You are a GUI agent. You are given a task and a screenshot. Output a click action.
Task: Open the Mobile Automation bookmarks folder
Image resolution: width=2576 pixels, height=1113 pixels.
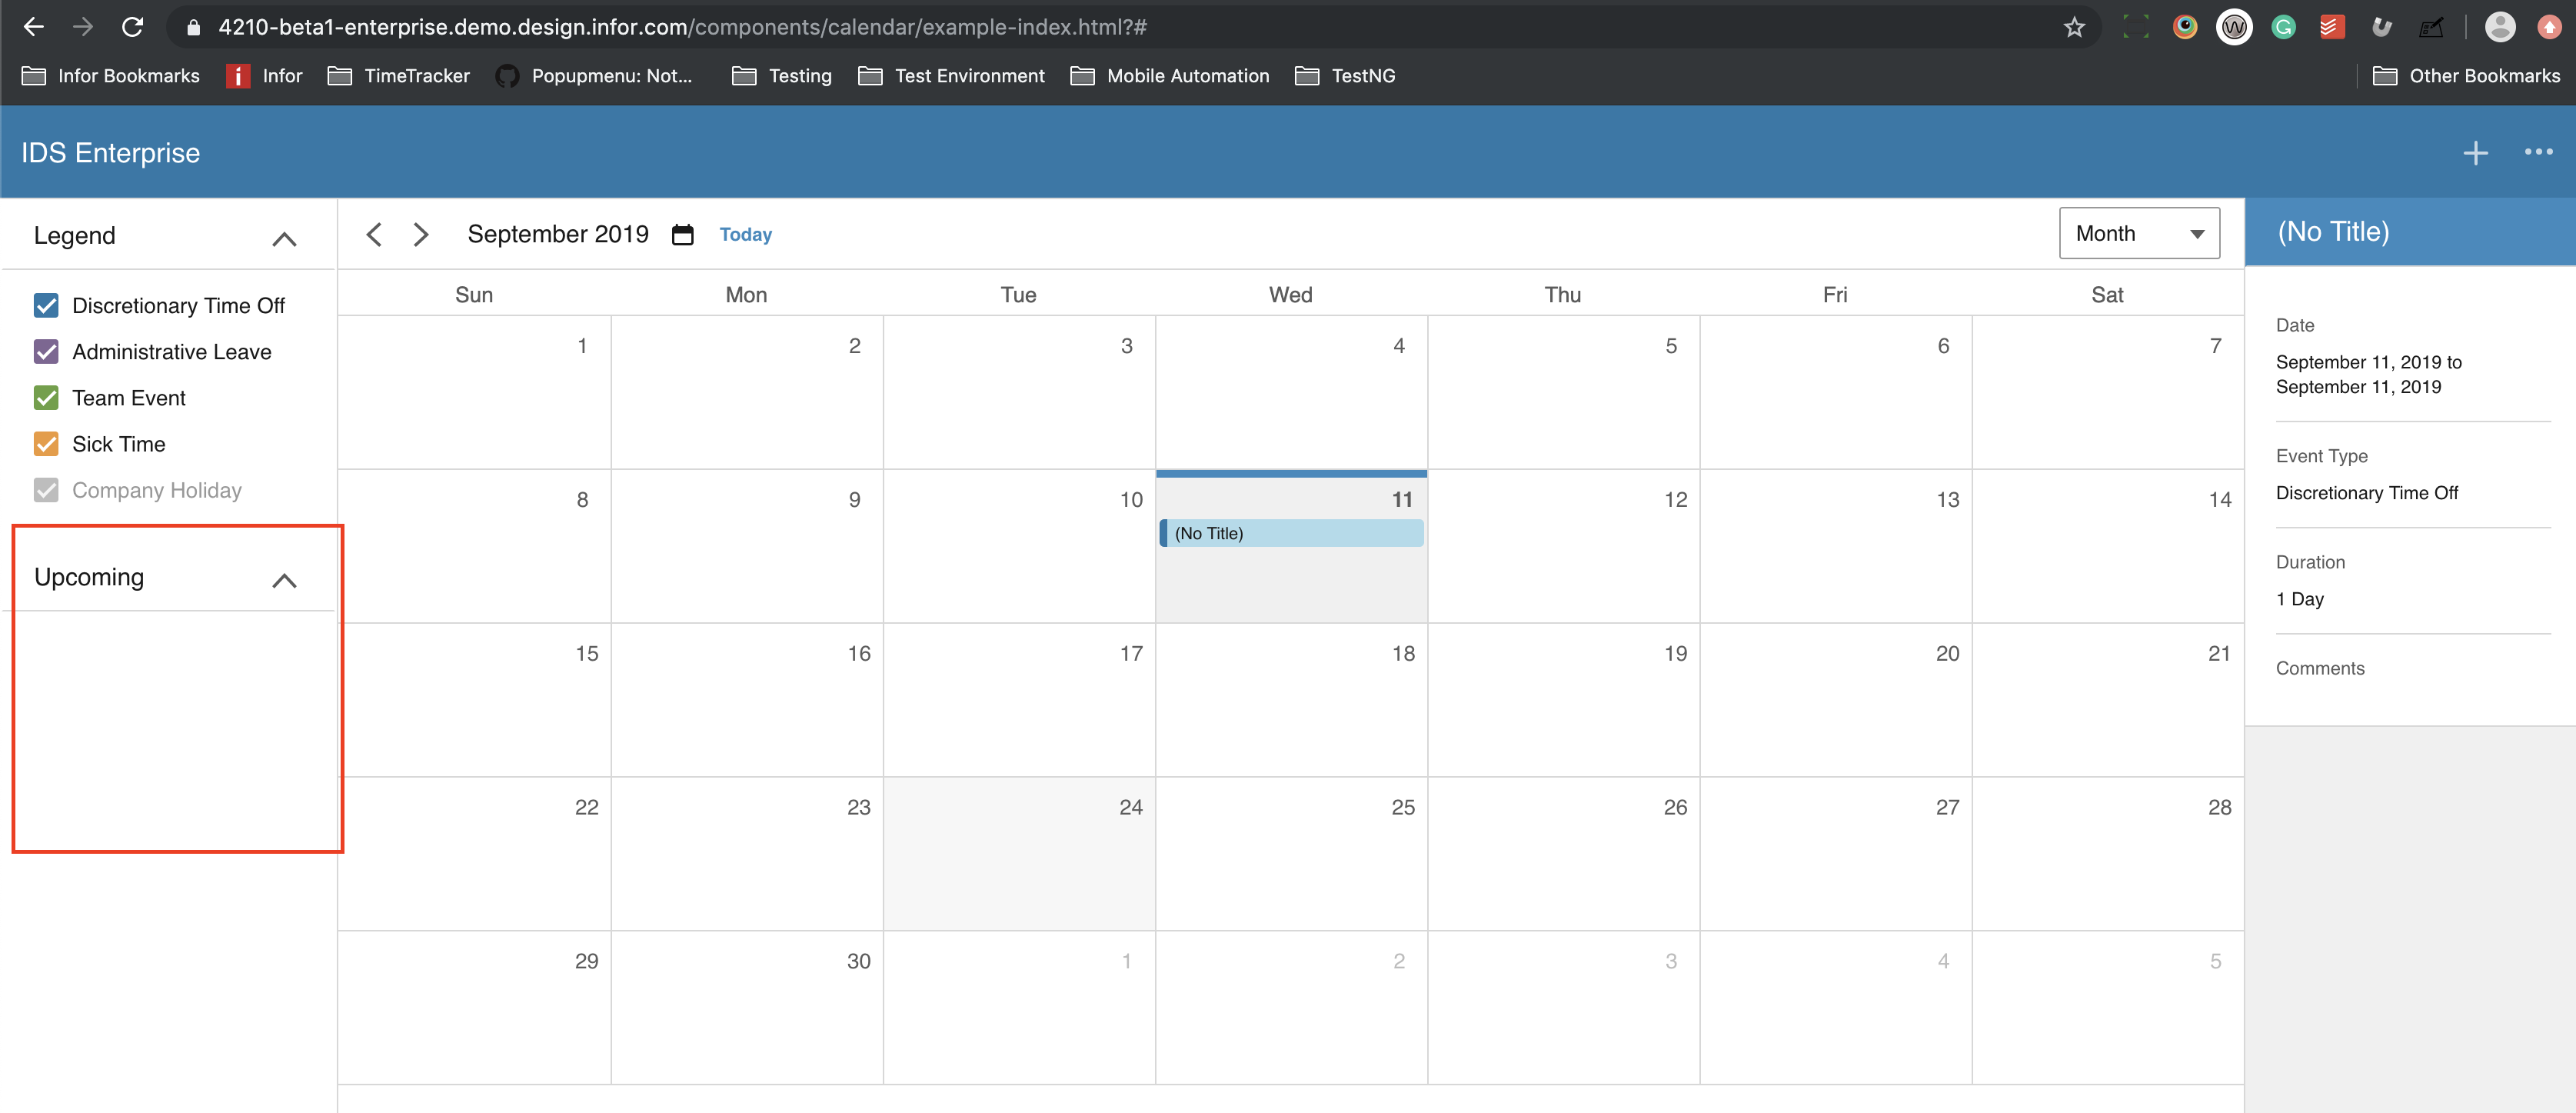pos(1169,76)
